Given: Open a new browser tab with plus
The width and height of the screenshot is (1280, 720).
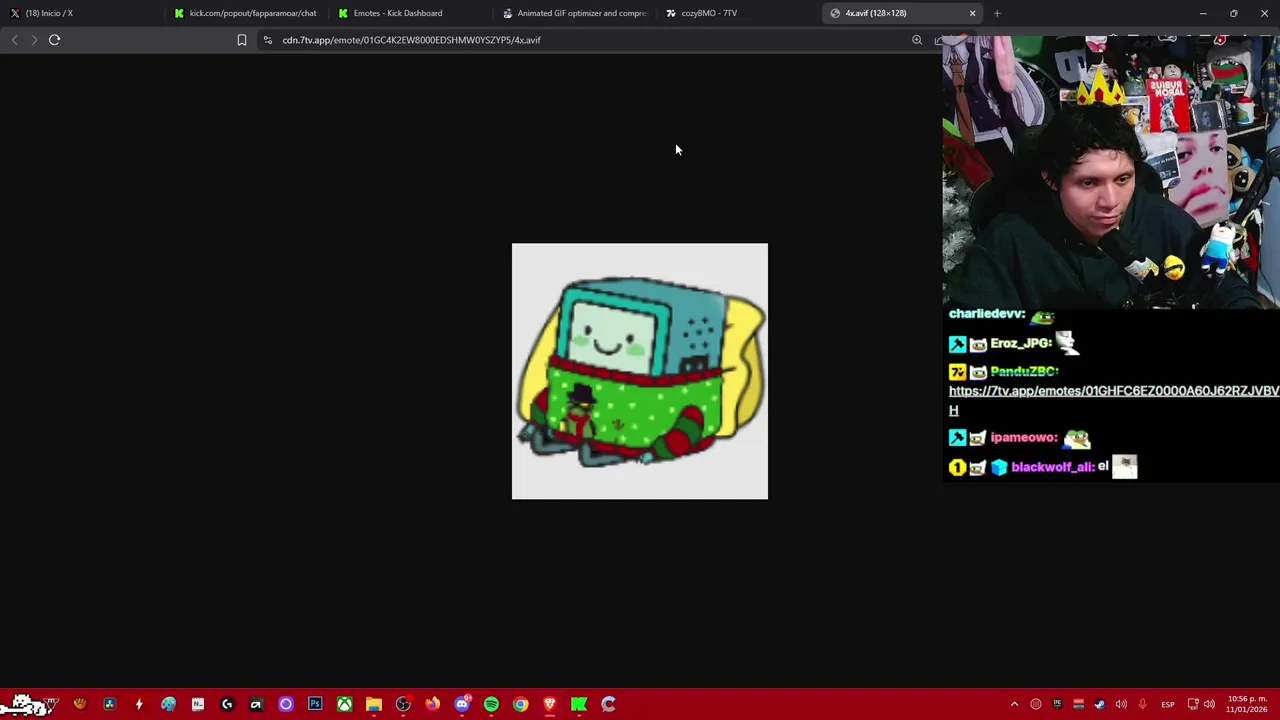Looking at the screenshot, I should point(997,13).
